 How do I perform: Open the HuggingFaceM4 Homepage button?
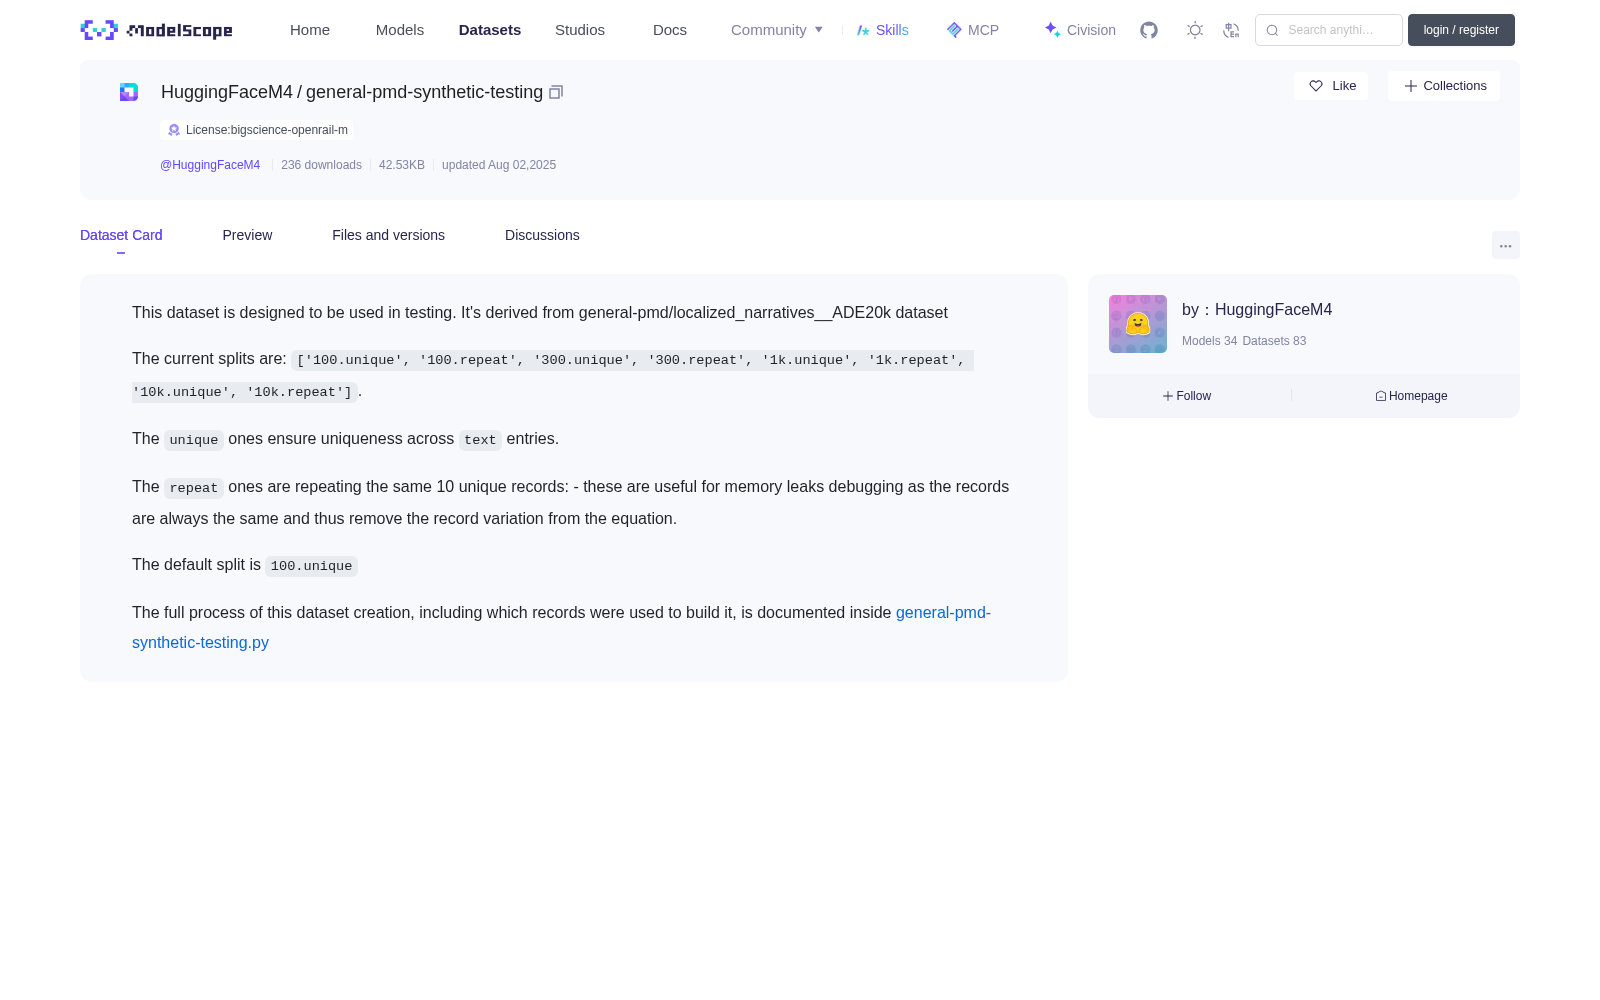pos(1411,396)
